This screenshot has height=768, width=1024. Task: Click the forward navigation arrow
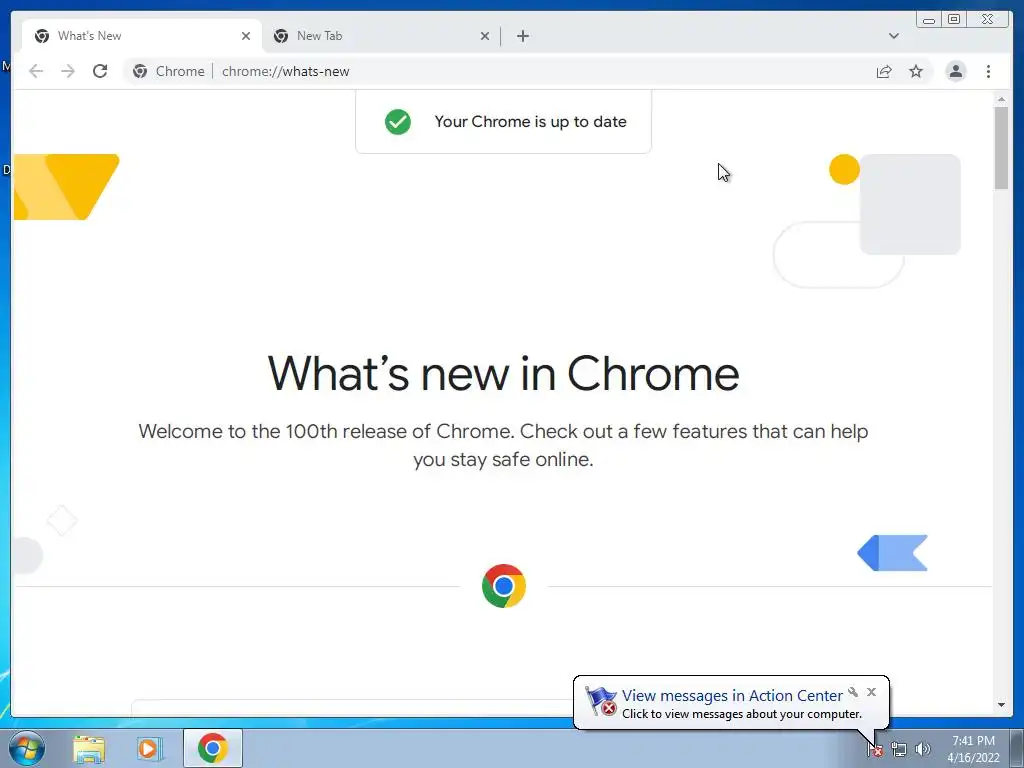coord(67,71)
